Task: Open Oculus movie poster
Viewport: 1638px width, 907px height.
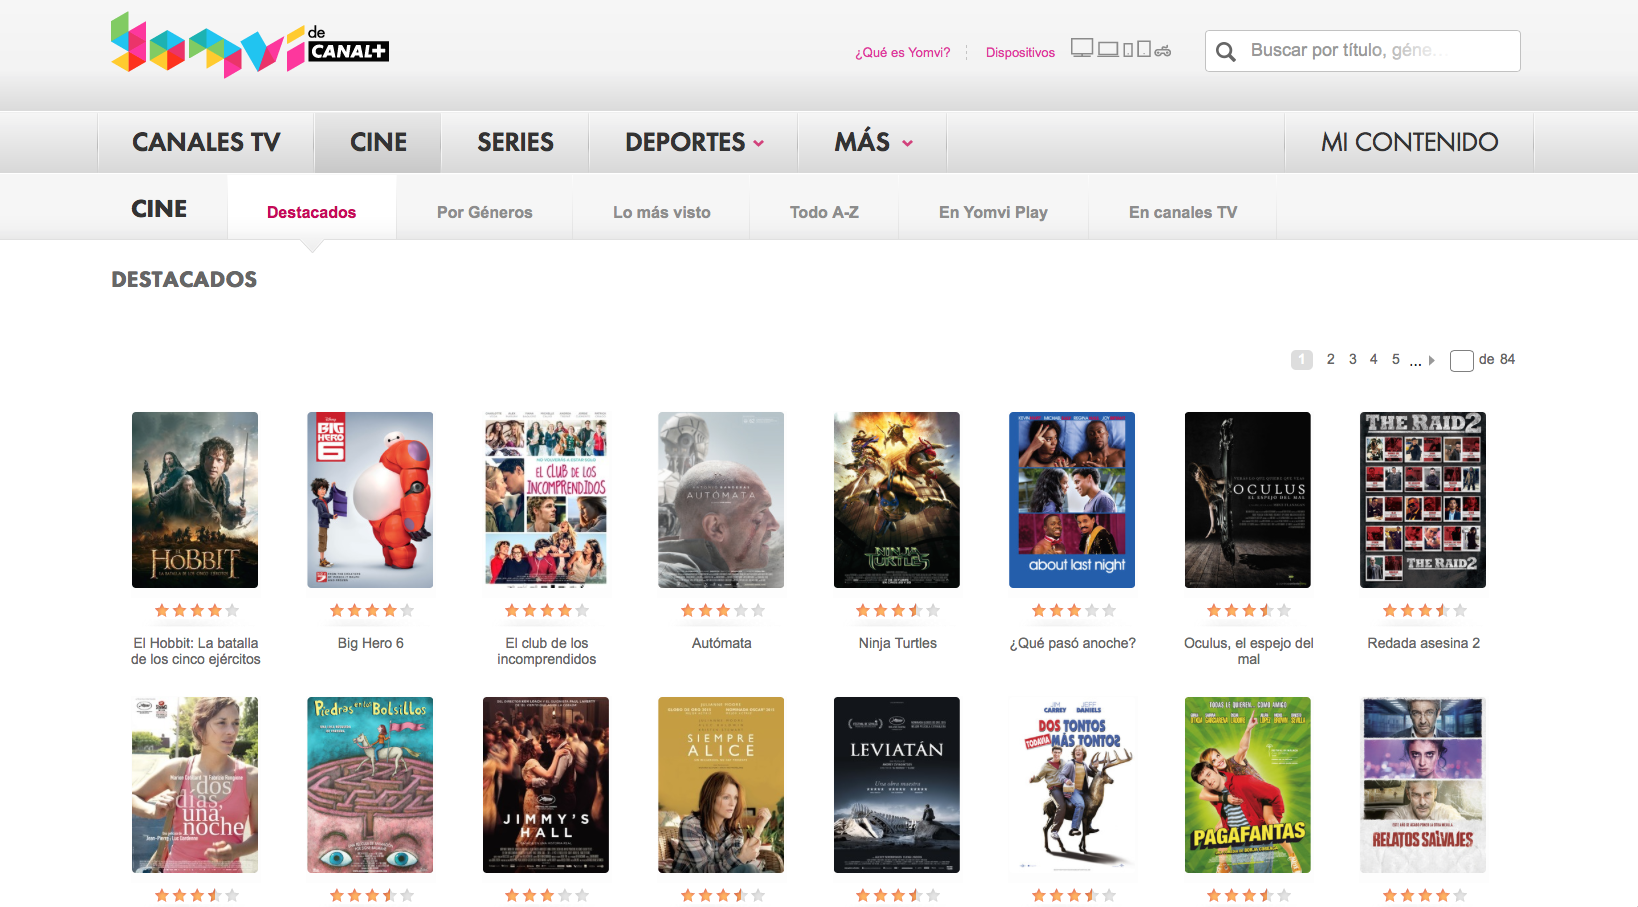Action: point(1248,500)
